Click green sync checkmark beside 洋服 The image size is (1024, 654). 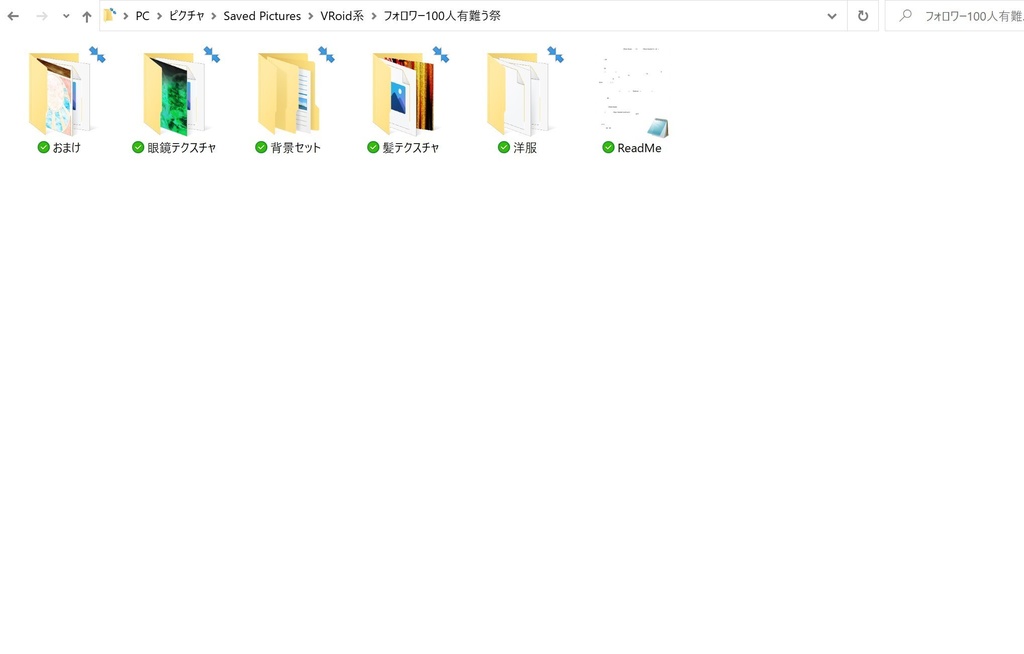click(504, 147)
